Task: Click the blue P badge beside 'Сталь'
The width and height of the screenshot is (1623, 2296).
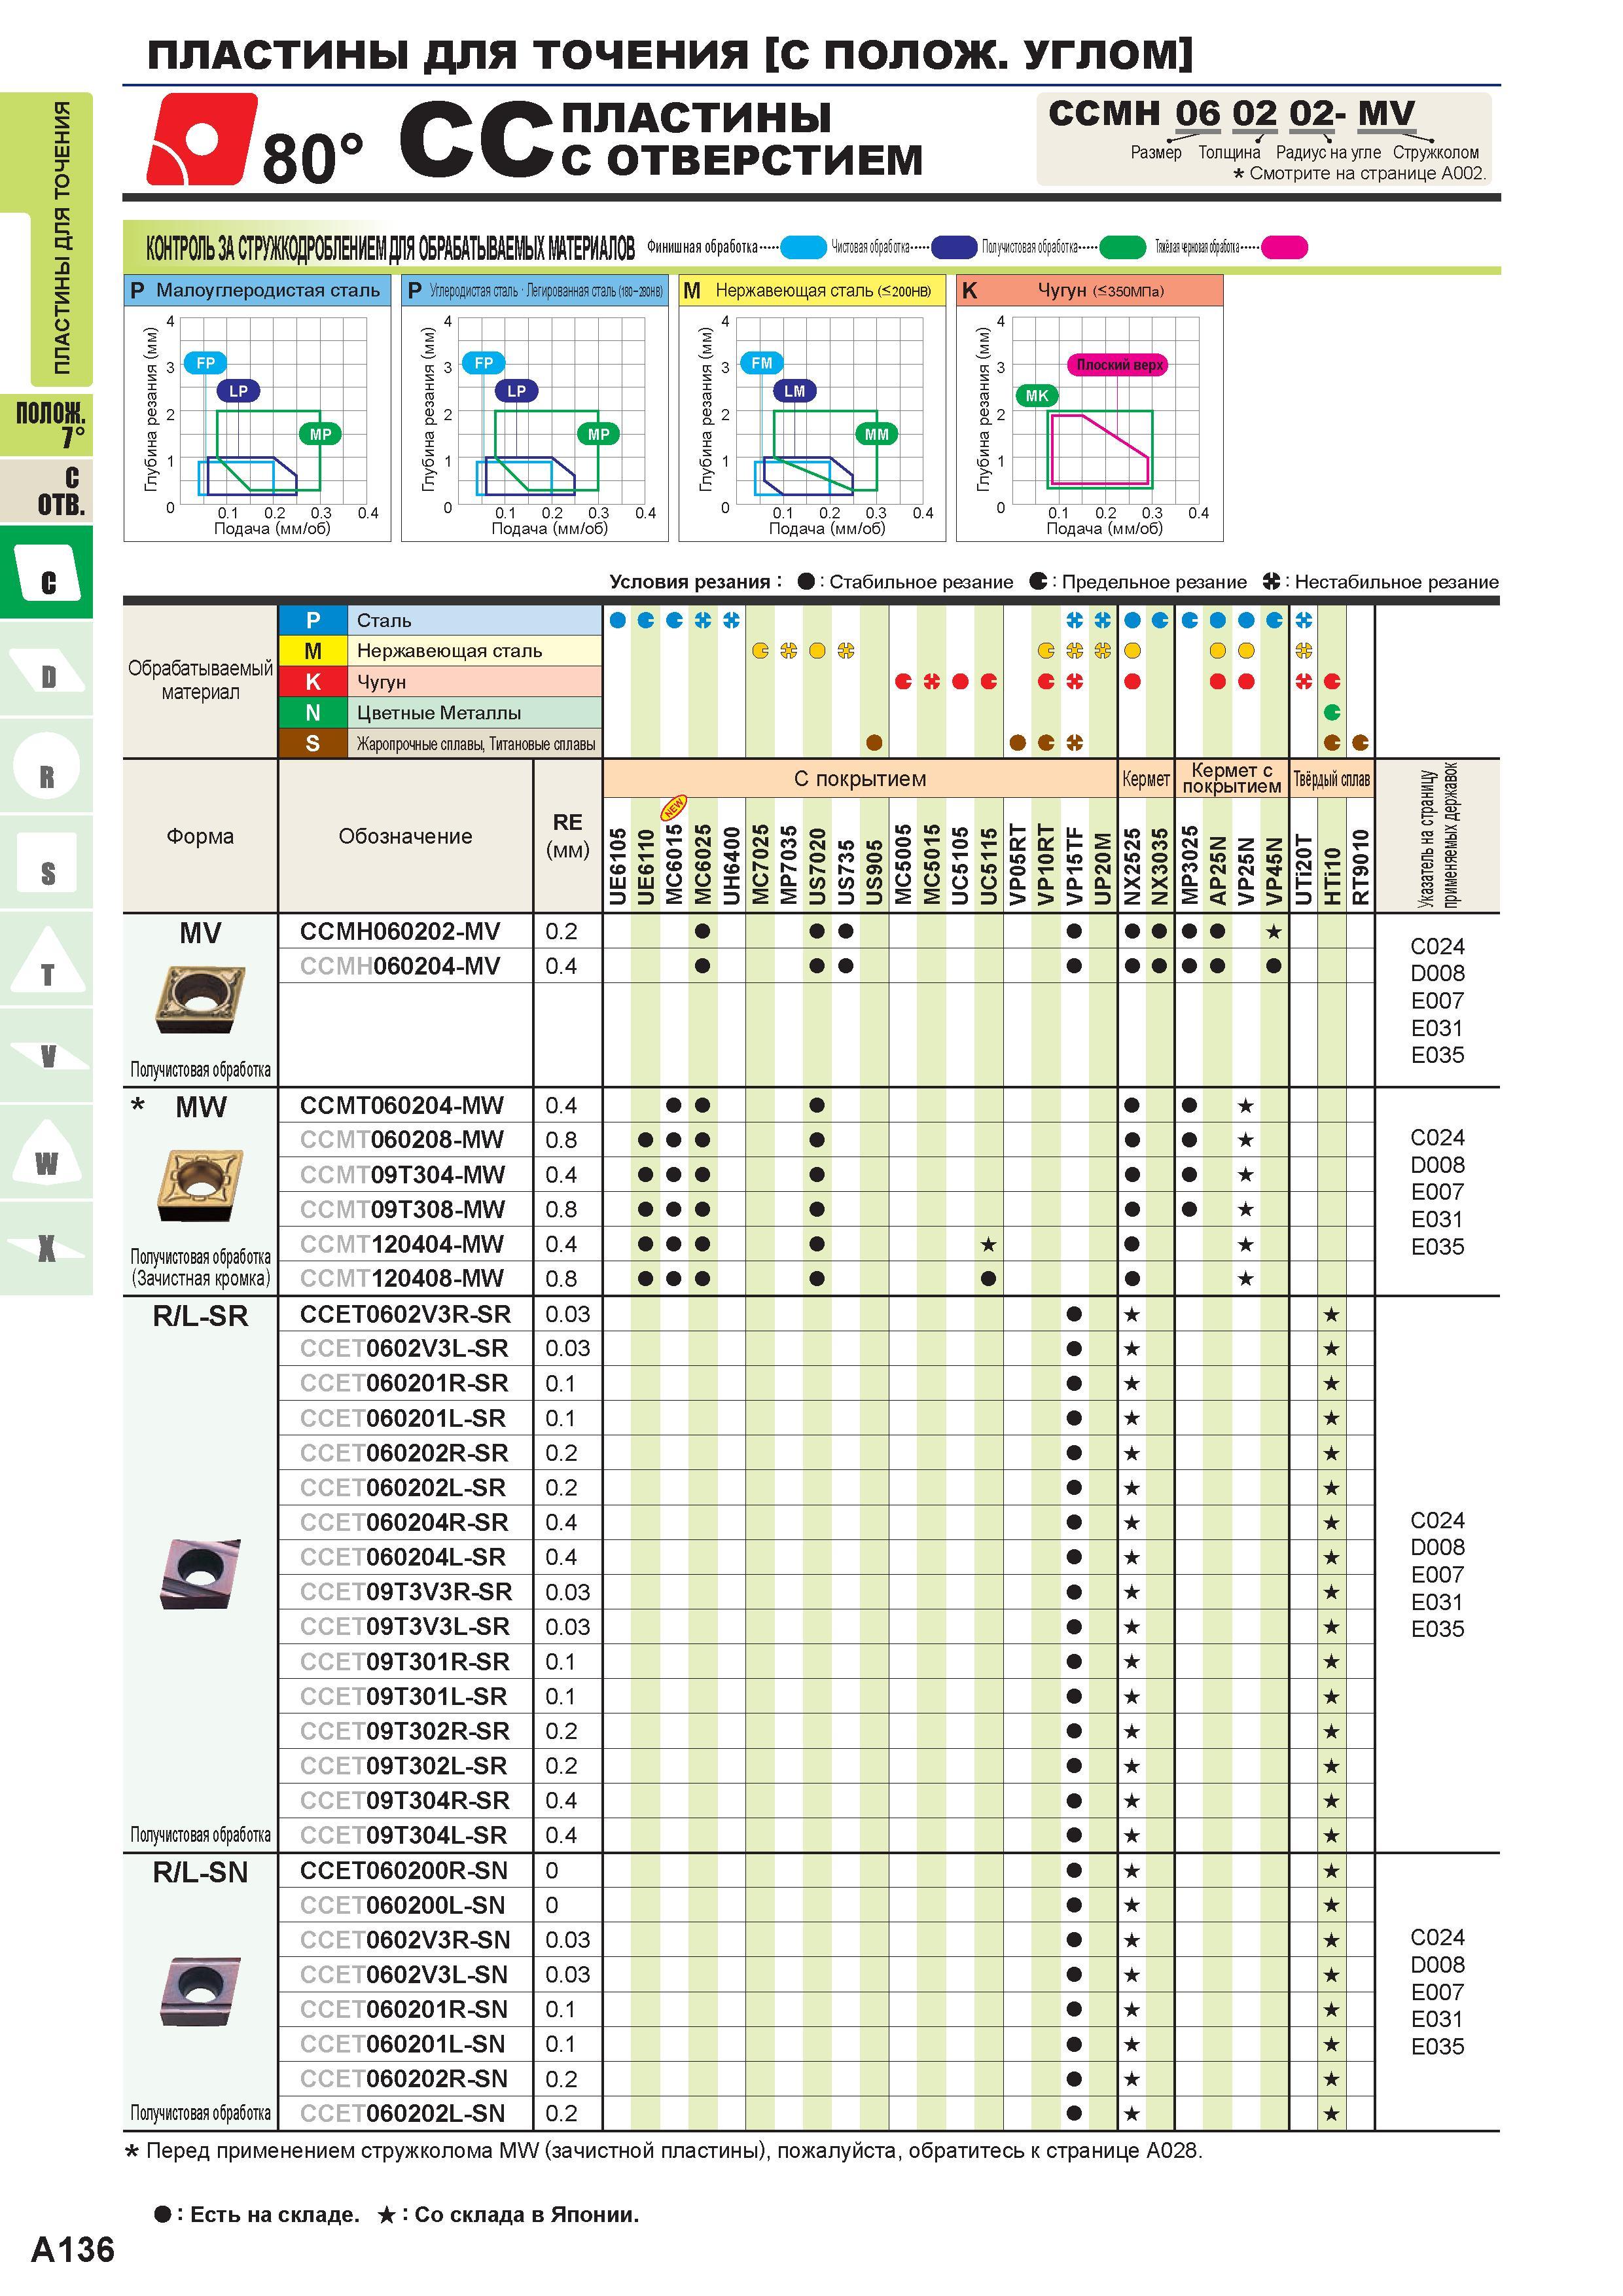Action: 313,620
